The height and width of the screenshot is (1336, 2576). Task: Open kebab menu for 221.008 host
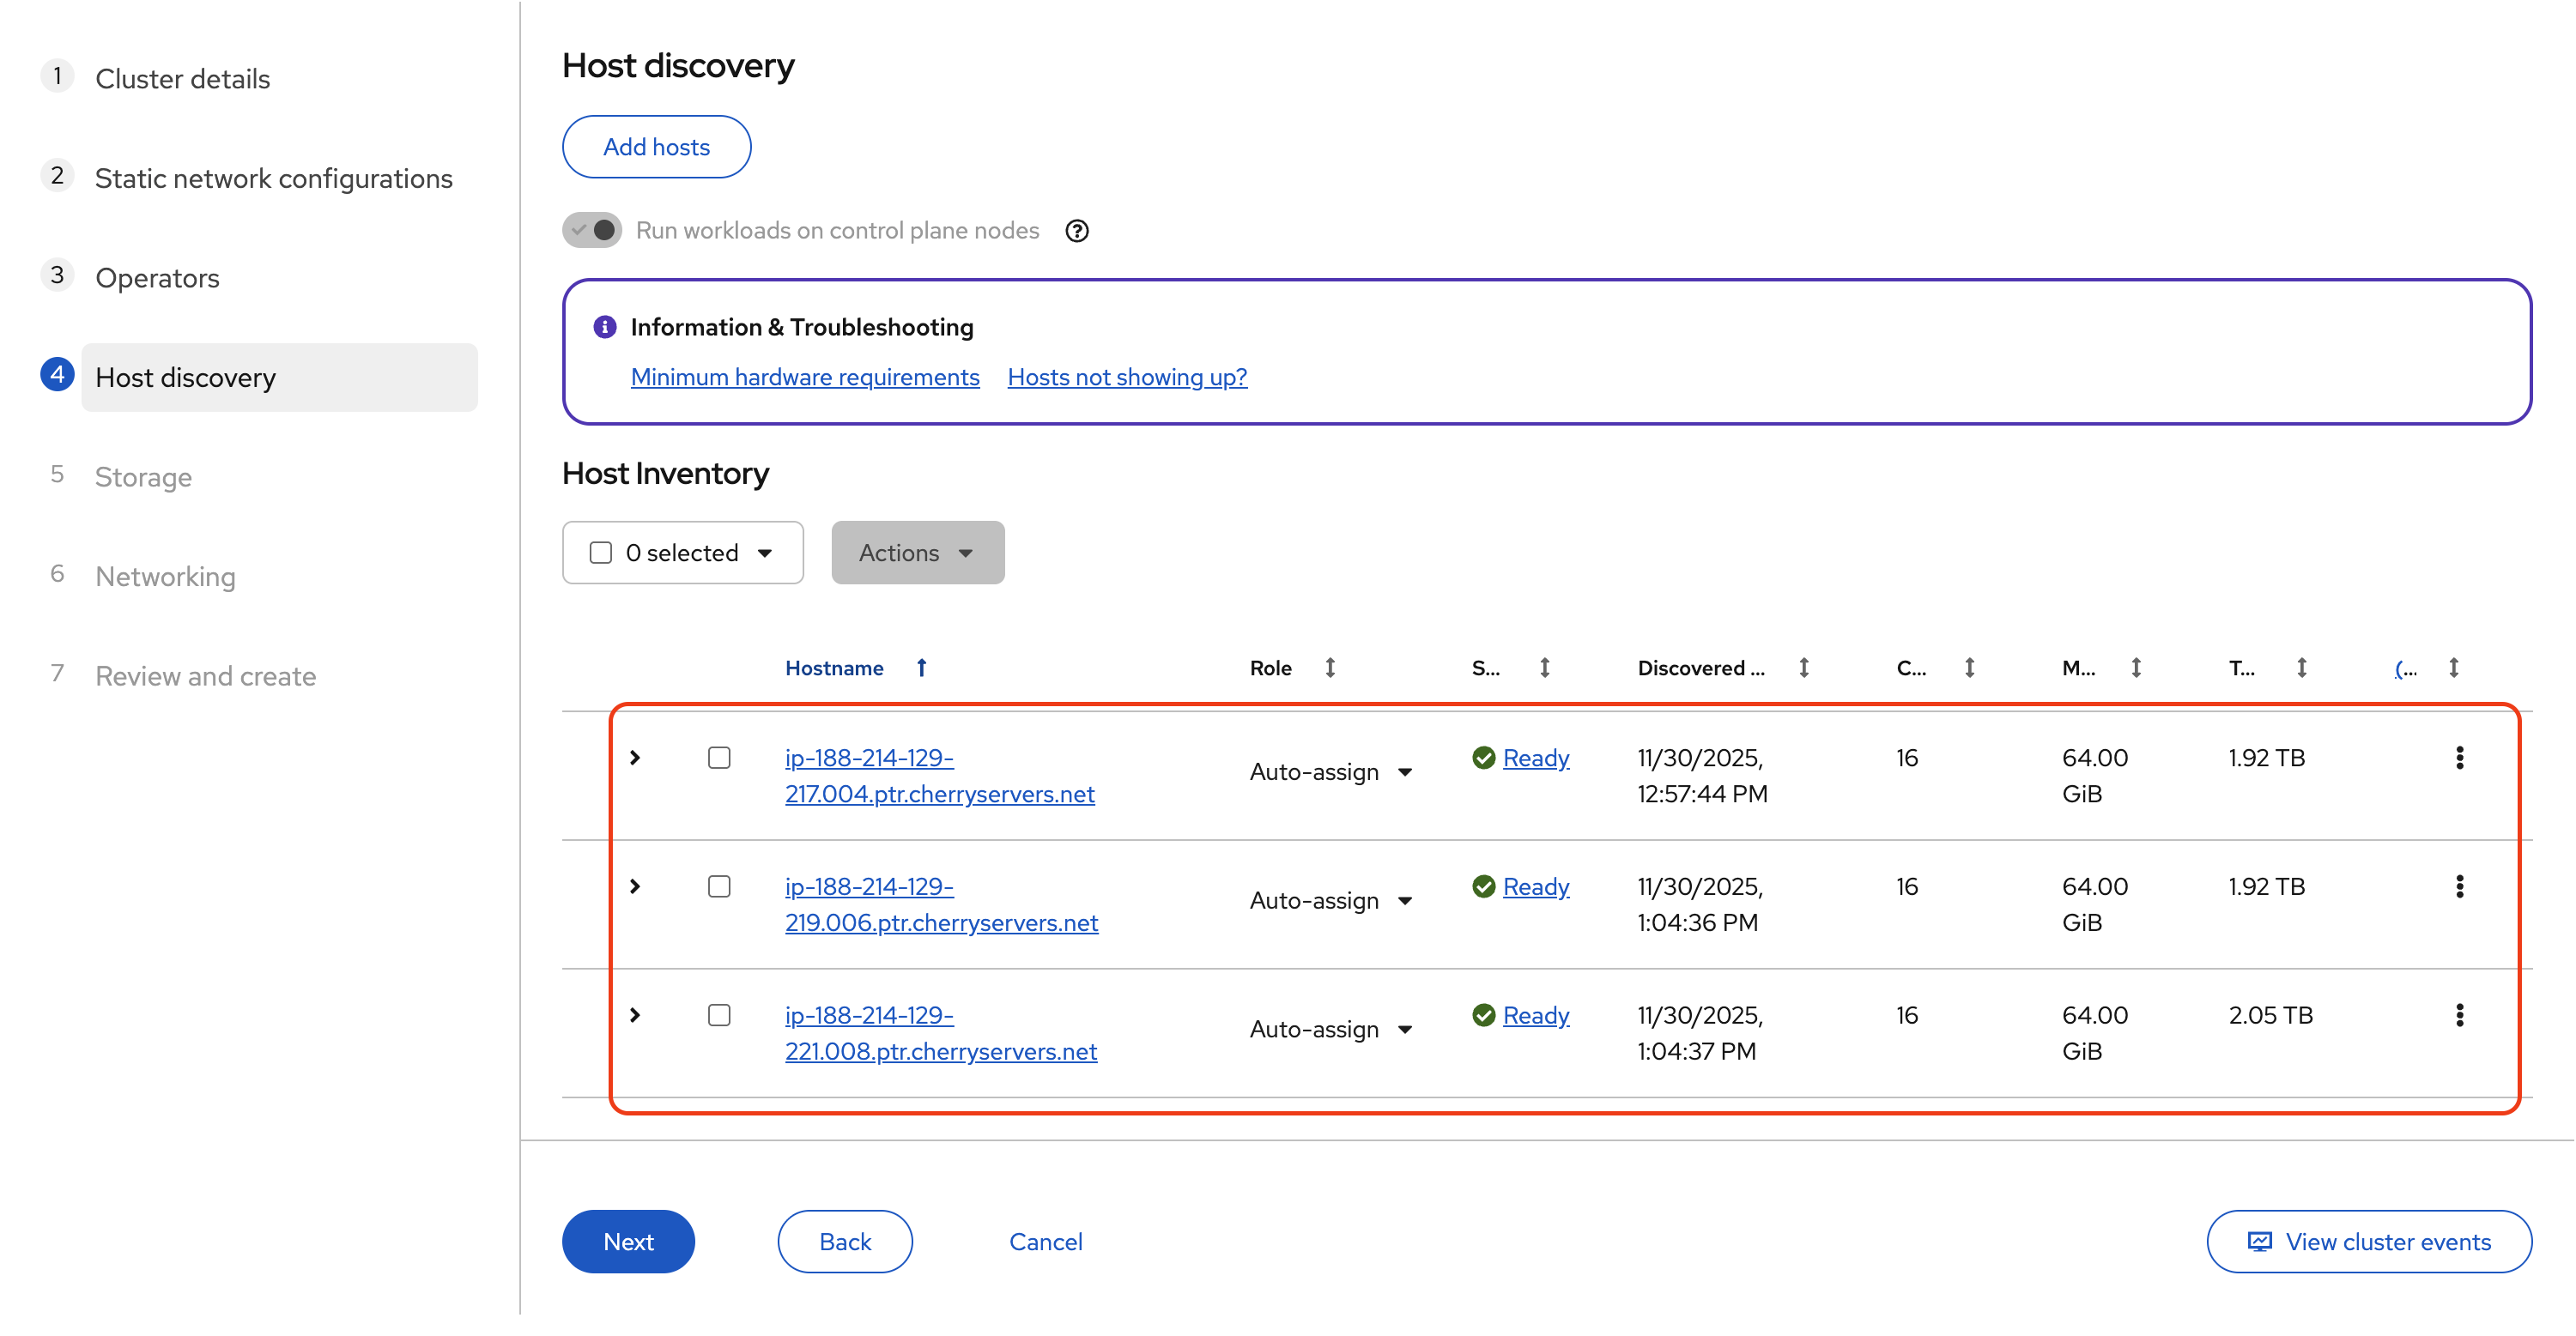click(x=2459, y=1015)
